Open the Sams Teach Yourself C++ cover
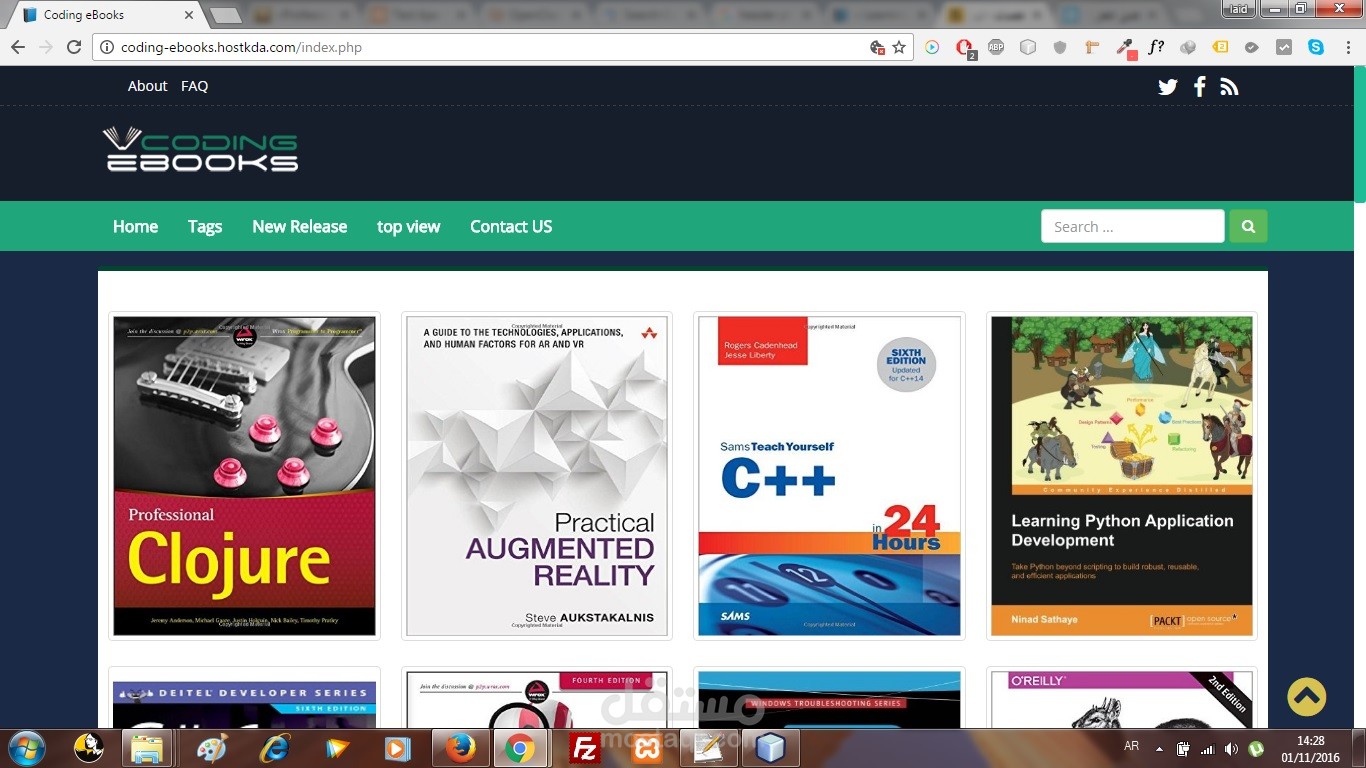This screenshot has height=768, width=1366. point(829,476)
